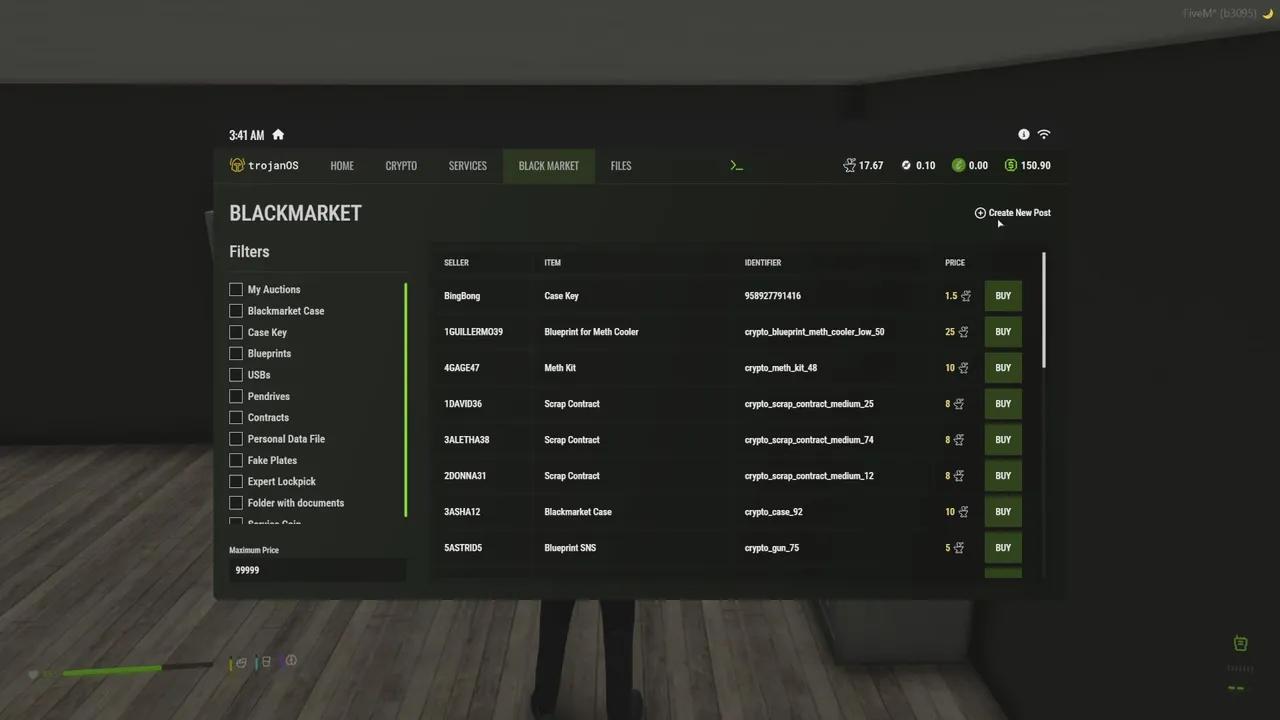Click the 0.10 coin balance icon

(x=906, y=165)
